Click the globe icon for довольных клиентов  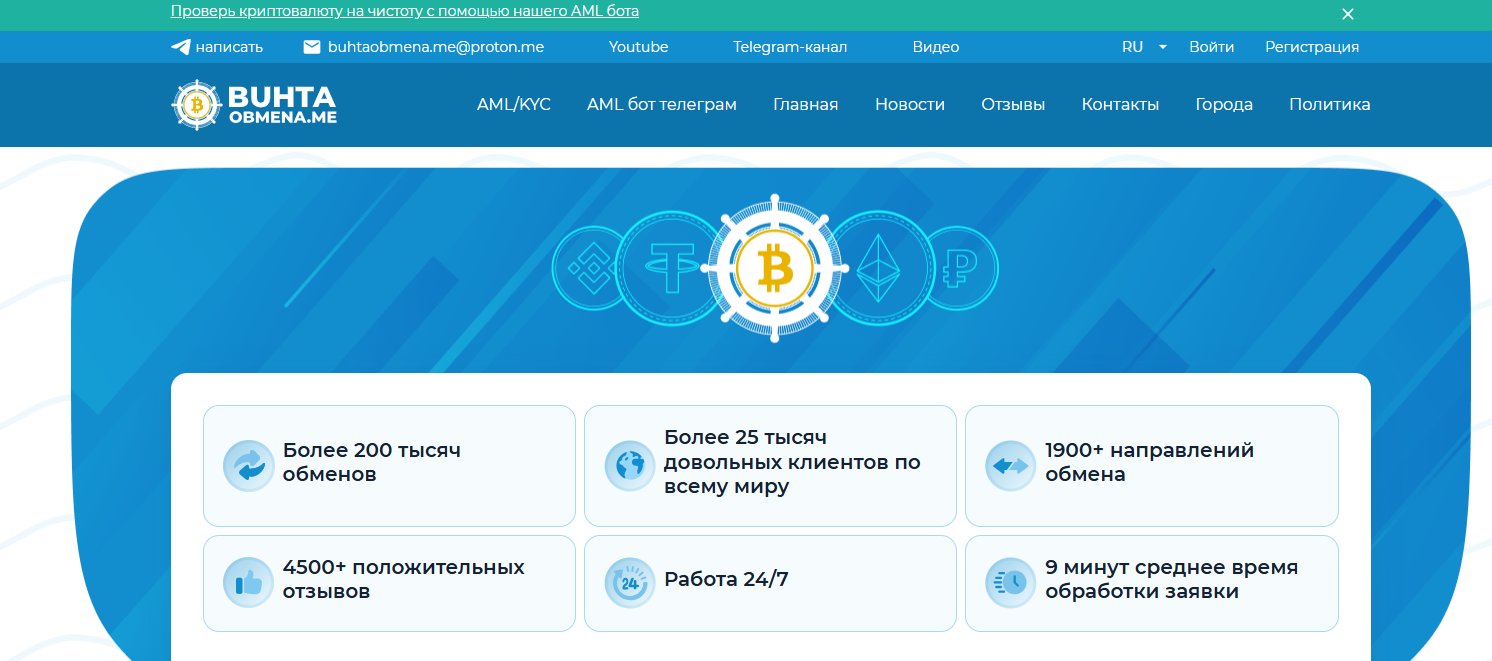[x=630, y=466]
